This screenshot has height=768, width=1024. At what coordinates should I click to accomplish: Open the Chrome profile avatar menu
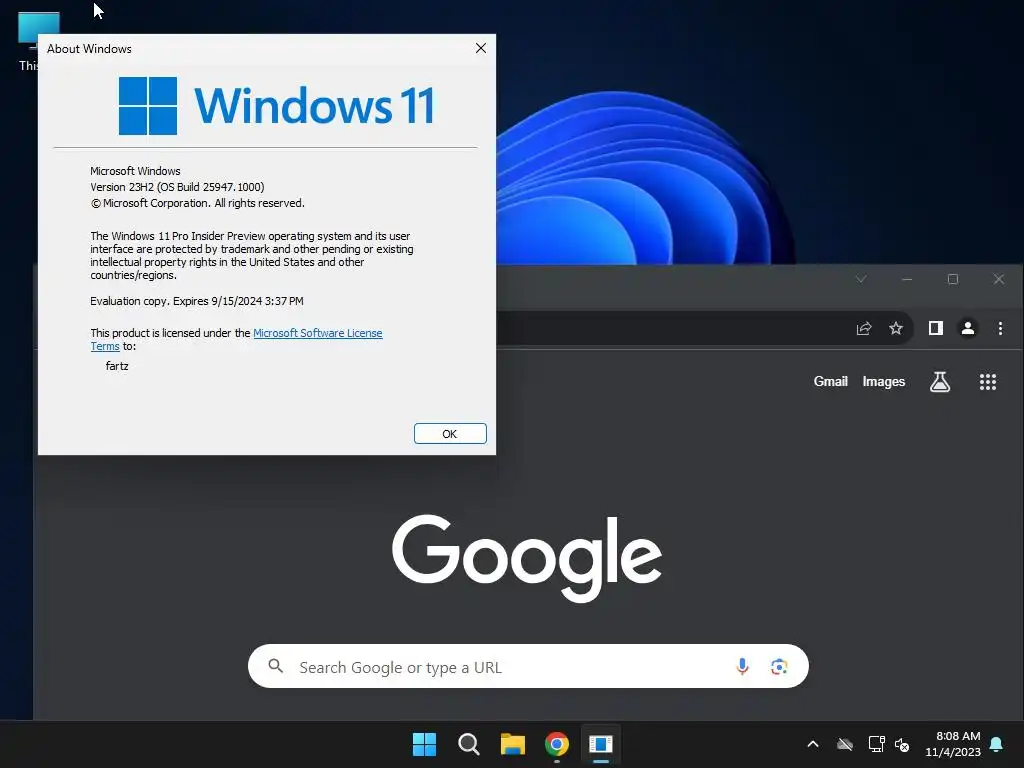click(x=967, y=328)
